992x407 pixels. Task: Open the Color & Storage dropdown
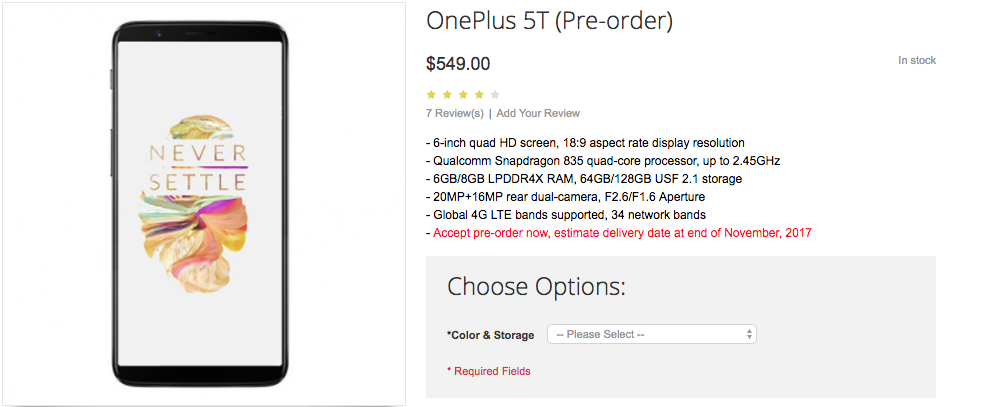651,334
